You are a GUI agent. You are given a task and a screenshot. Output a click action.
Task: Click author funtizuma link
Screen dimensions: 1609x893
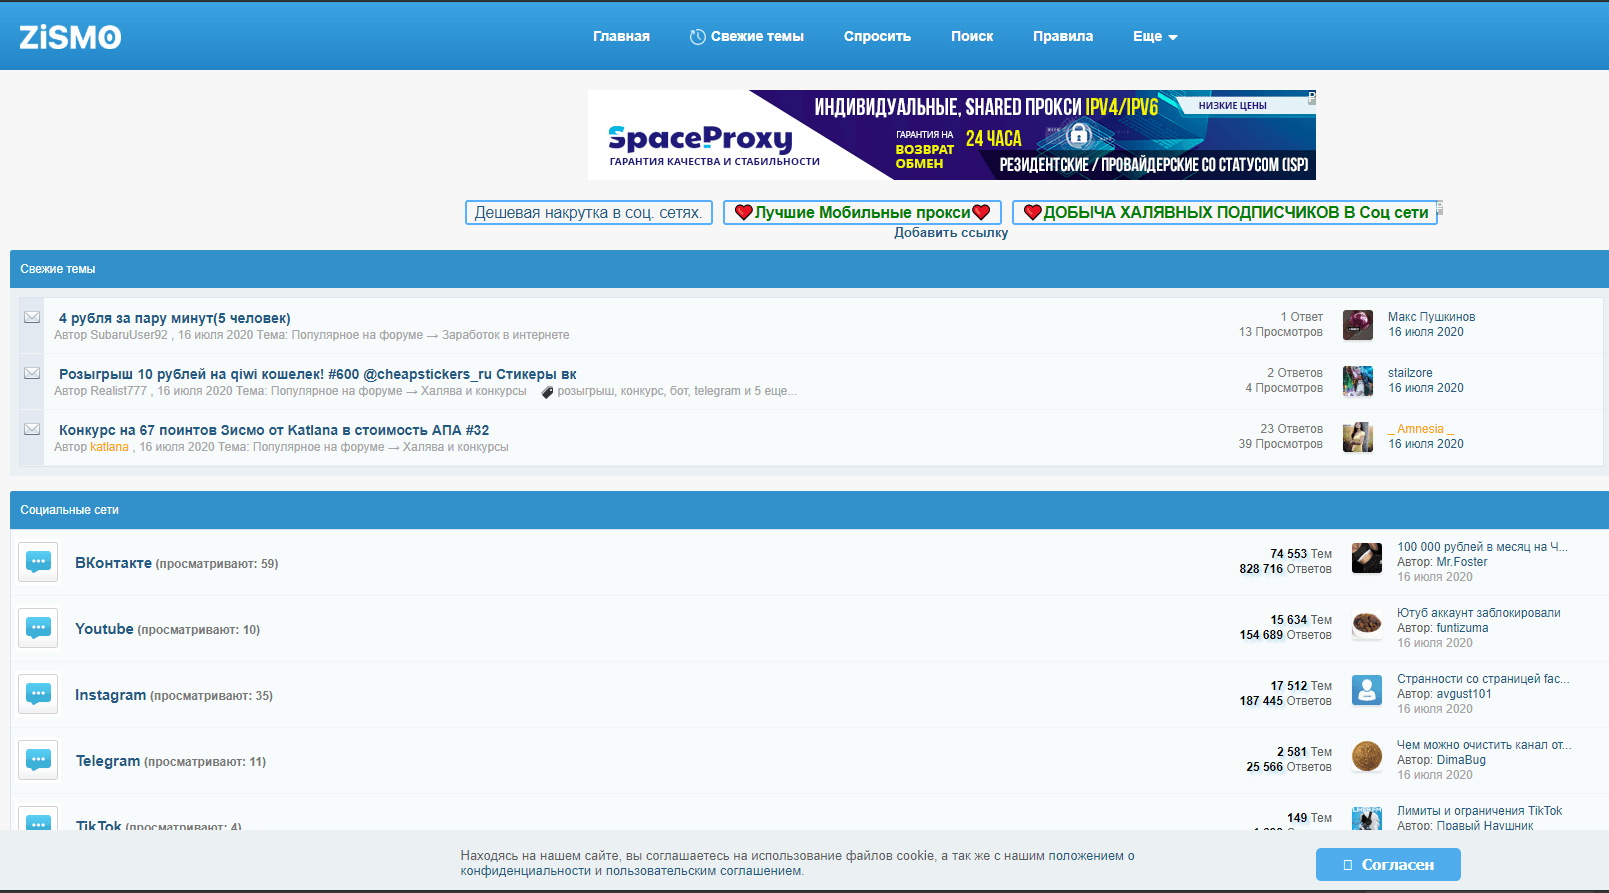(x=1462, y=628)
